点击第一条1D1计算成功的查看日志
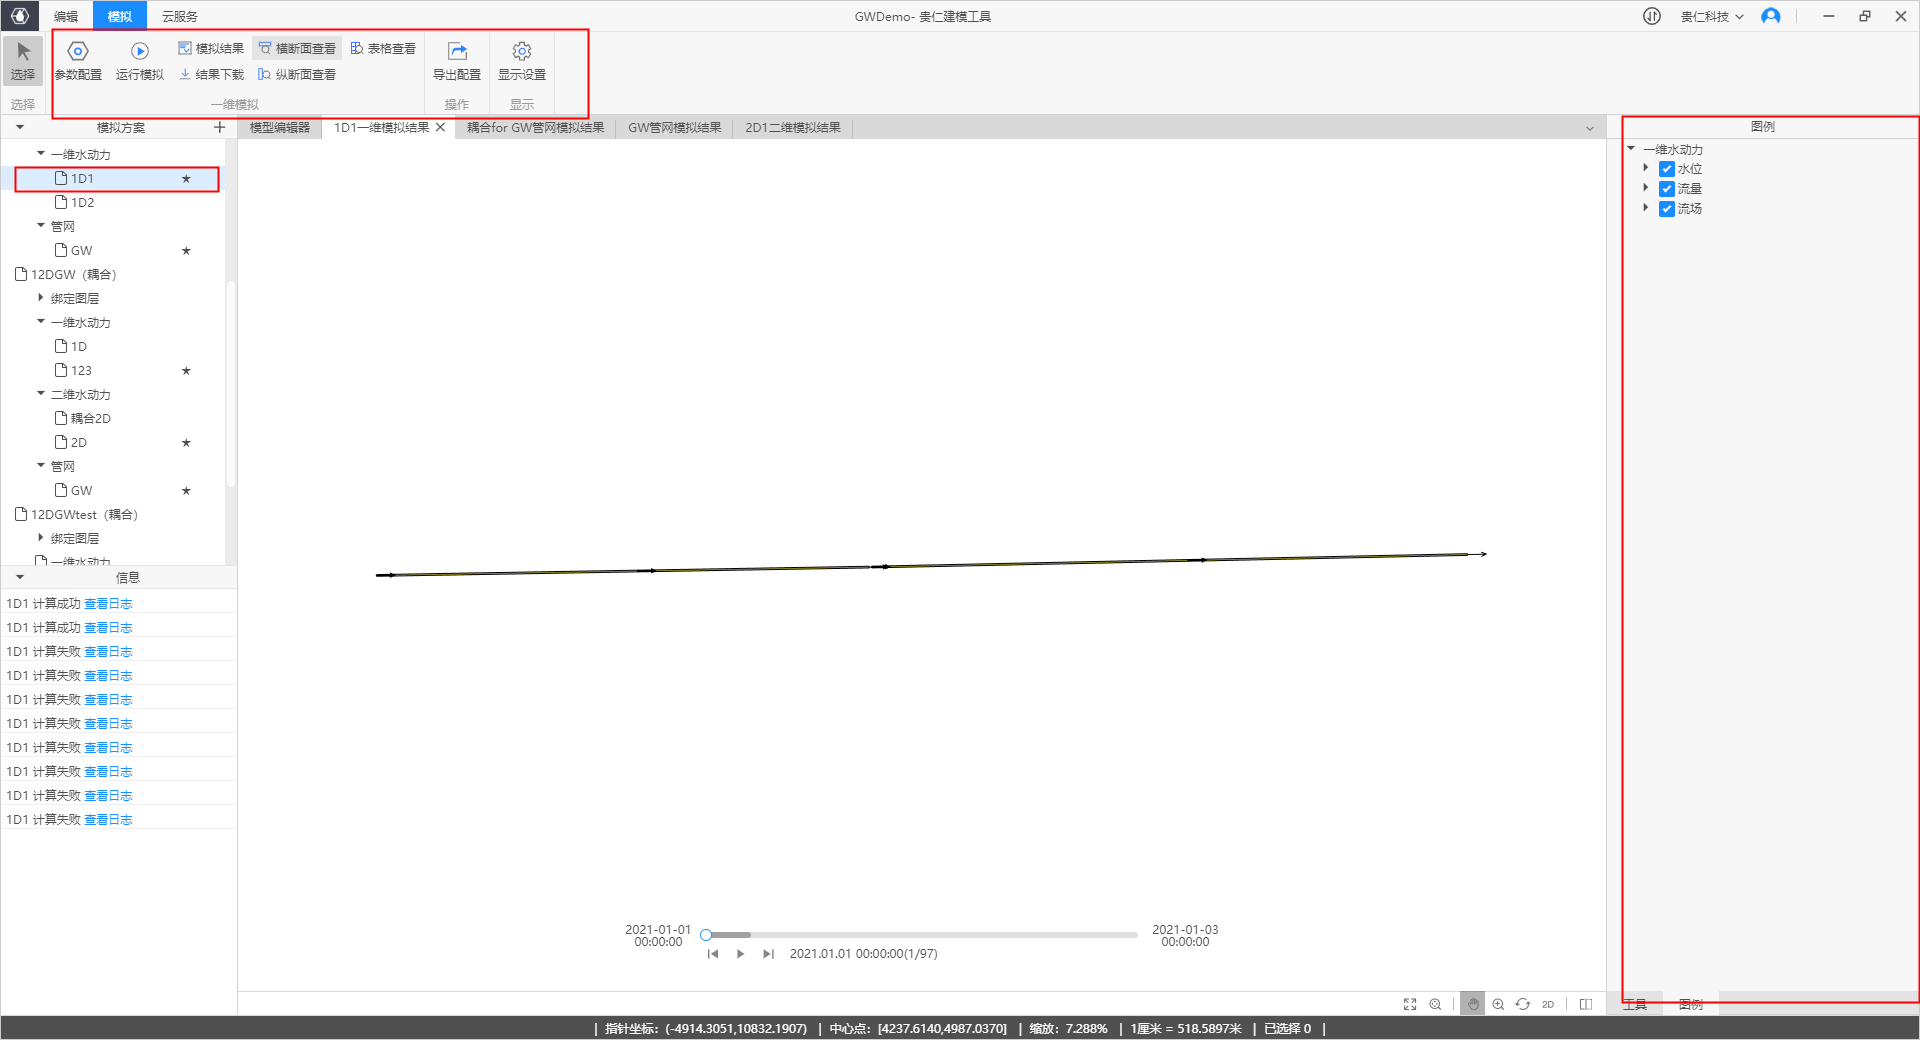 [x=109, y=603]
